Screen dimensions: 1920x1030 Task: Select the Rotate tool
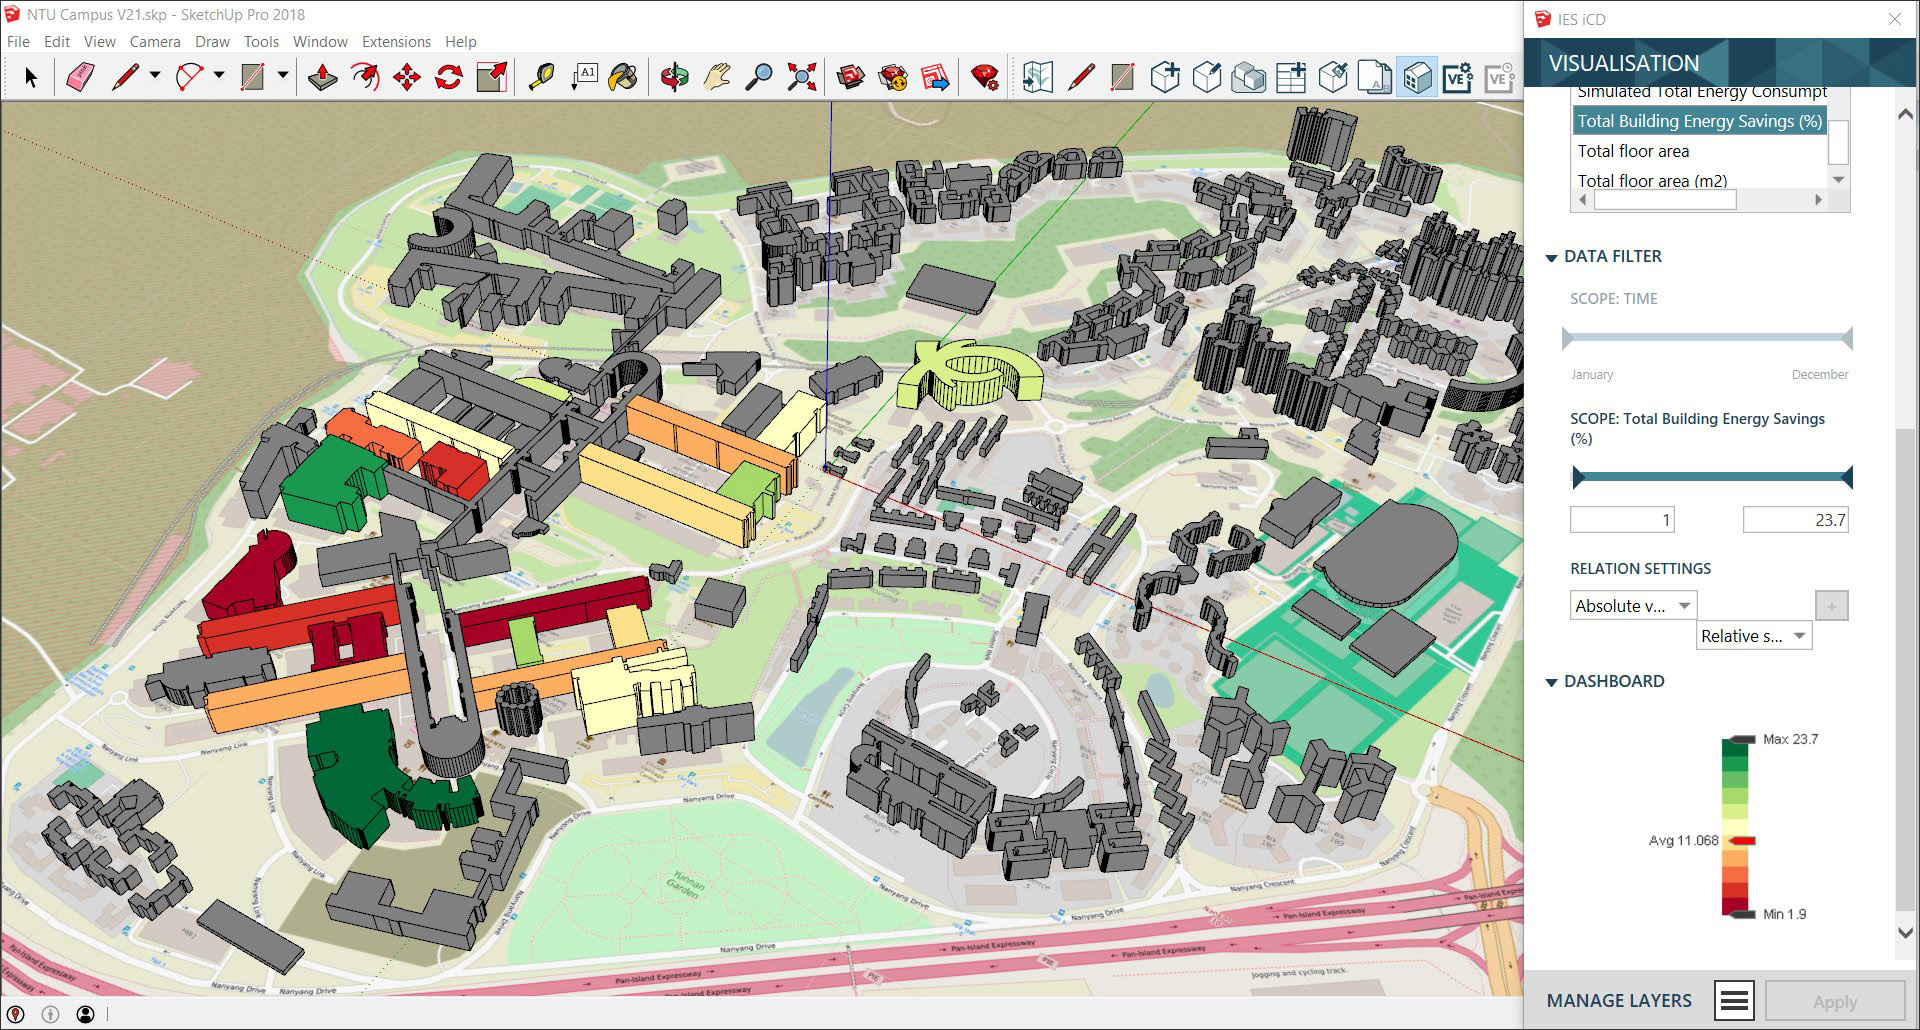pos(447,76)
